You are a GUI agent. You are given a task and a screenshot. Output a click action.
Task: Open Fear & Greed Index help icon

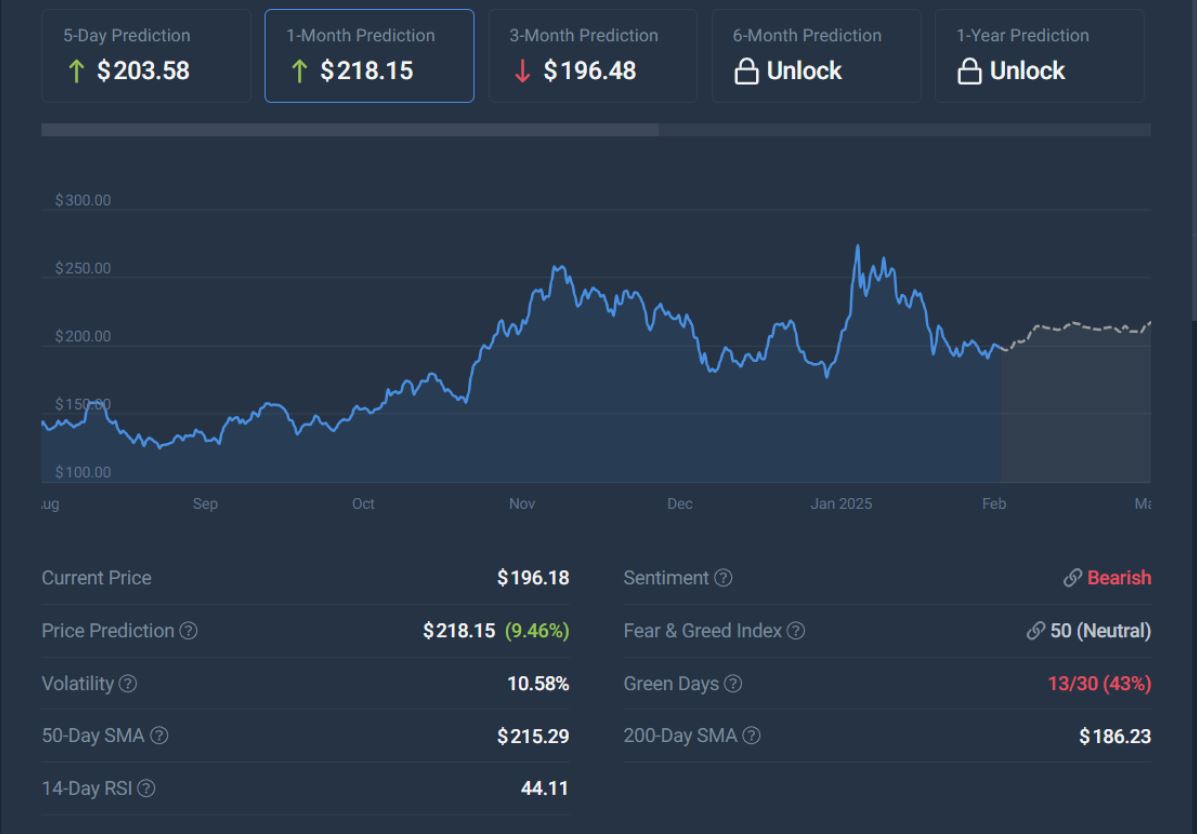(x=796, y=631)
